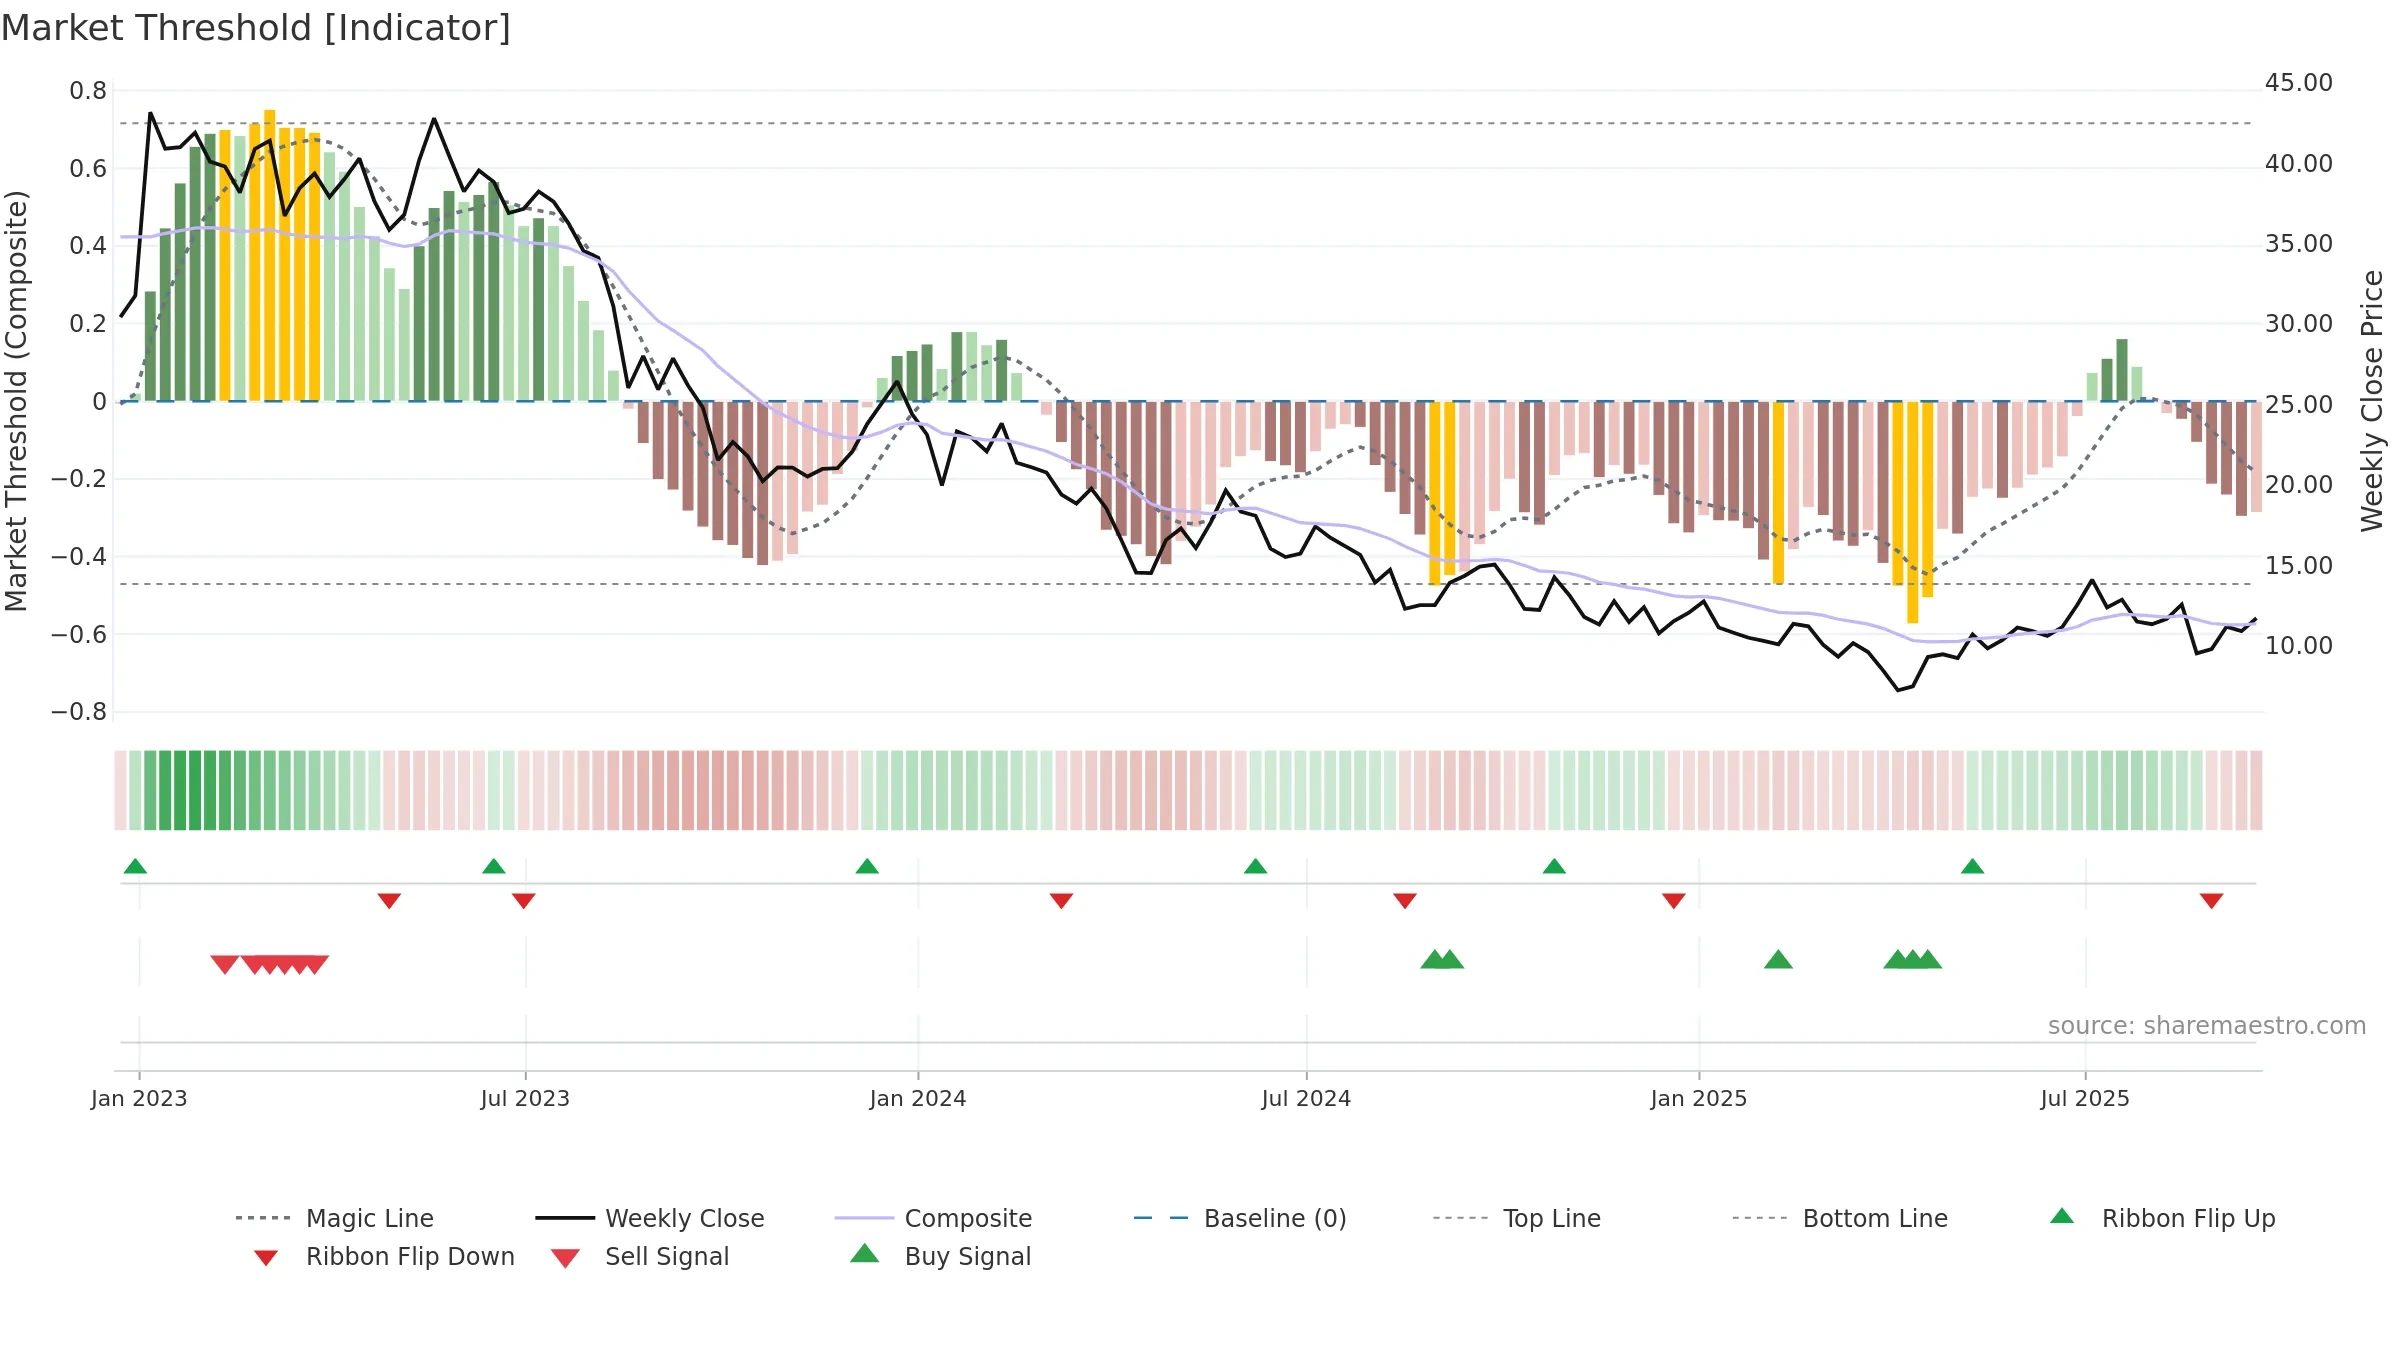This screenshot has height=1350, width=2400.
Task: Toggle the Ribbon Flip Up legend entry
Action: [x=2162, y=1218]
